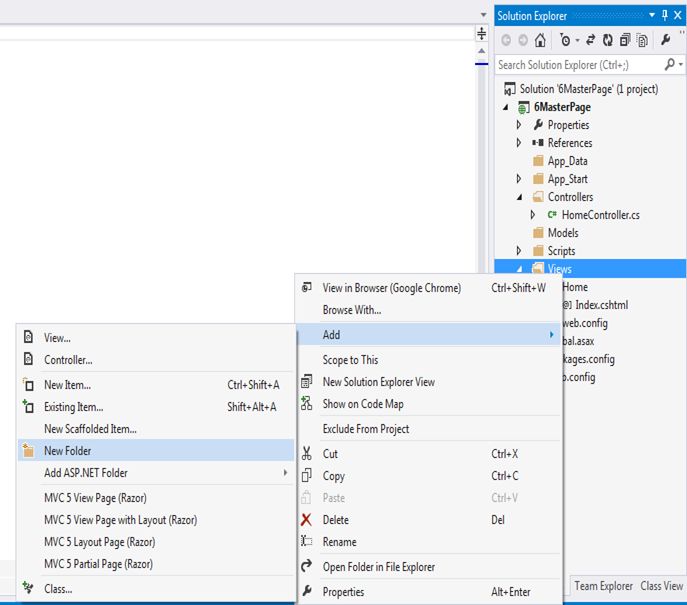This screenshot has height=605, width=687.
Task: Choose New Item... in Add submenu
Action: [x=156, y=385]
